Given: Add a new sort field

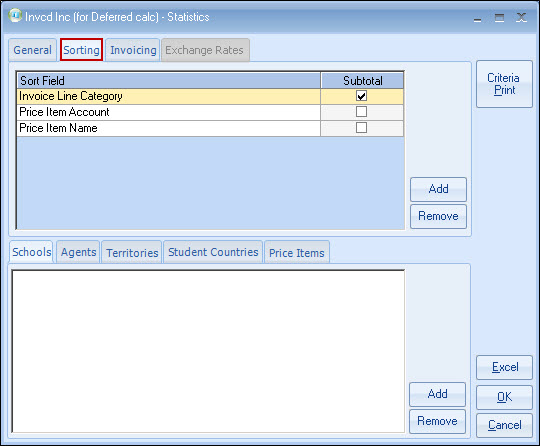Looking at the screenshot, I should coord(438,189).
